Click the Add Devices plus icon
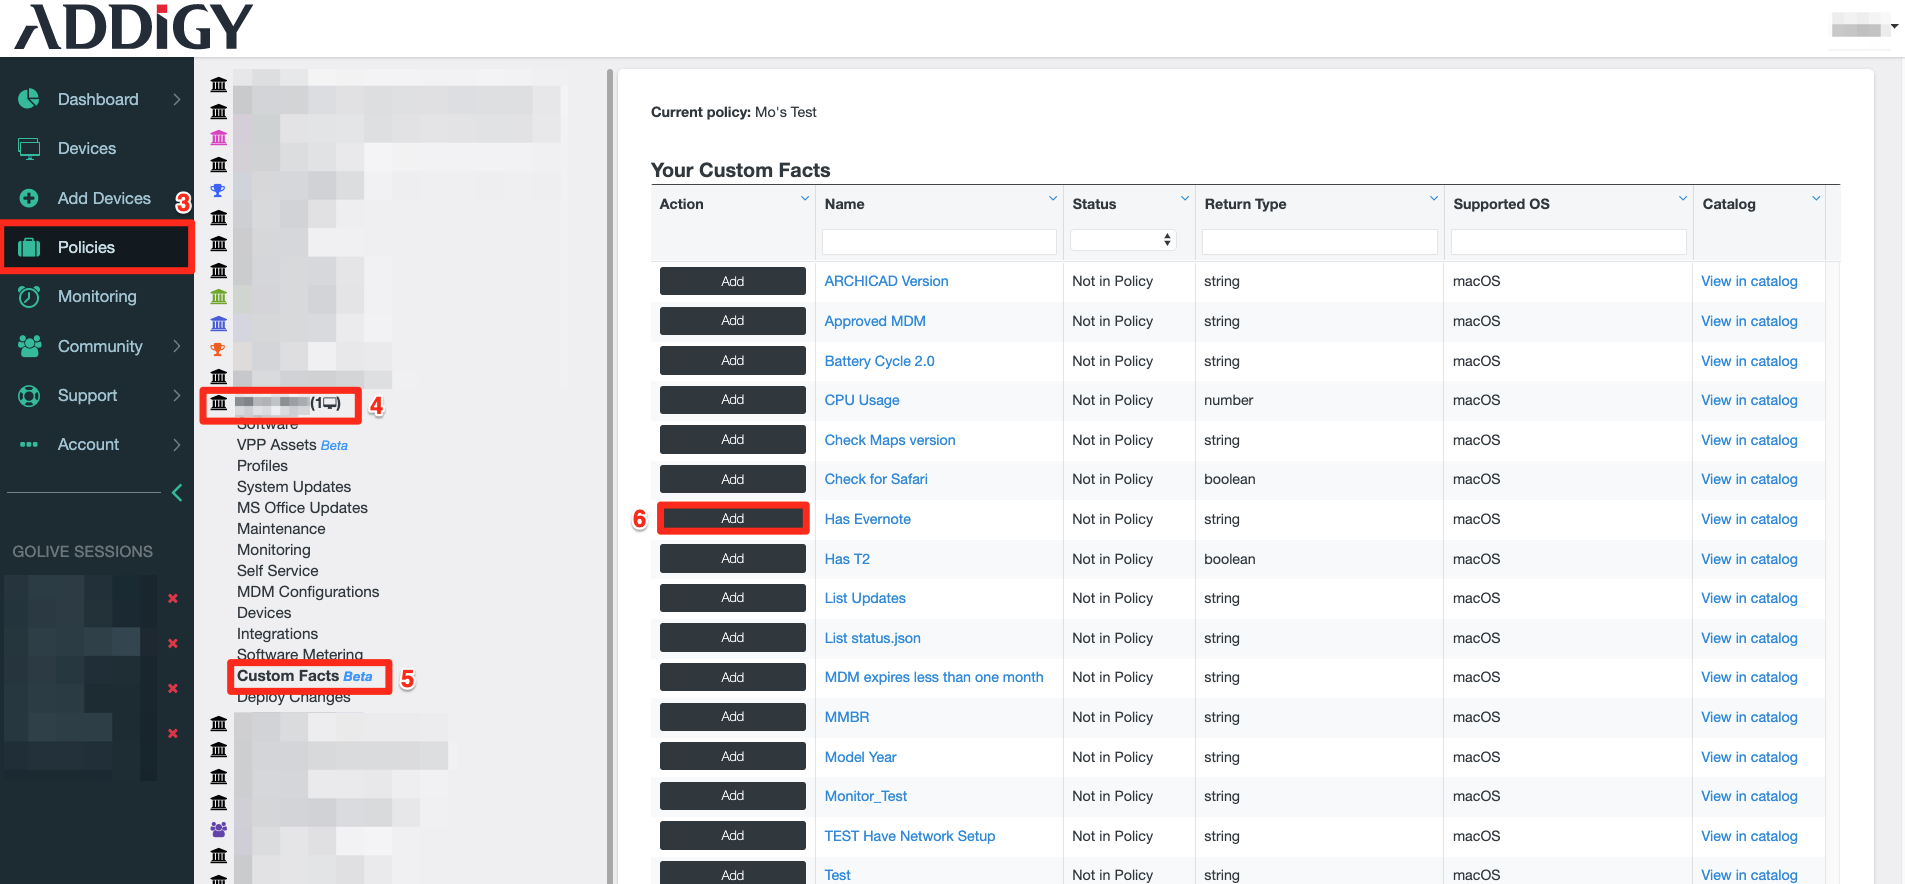The width and height of the screenshot is (1905, 884). pos(29,198)
